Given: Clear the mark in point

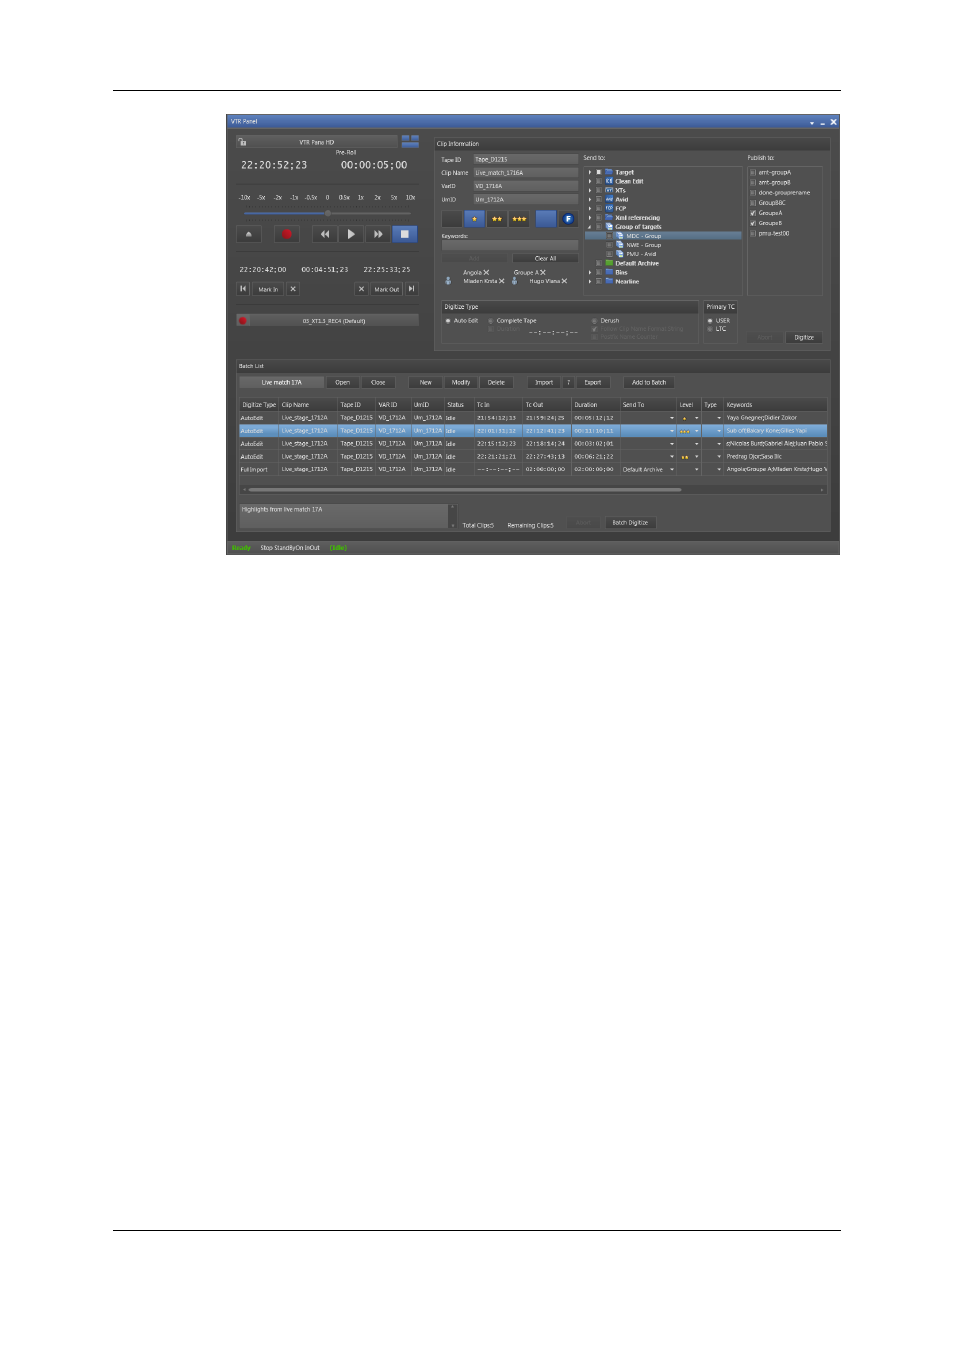Looking at the screenshot, I should tap(293, 289).
